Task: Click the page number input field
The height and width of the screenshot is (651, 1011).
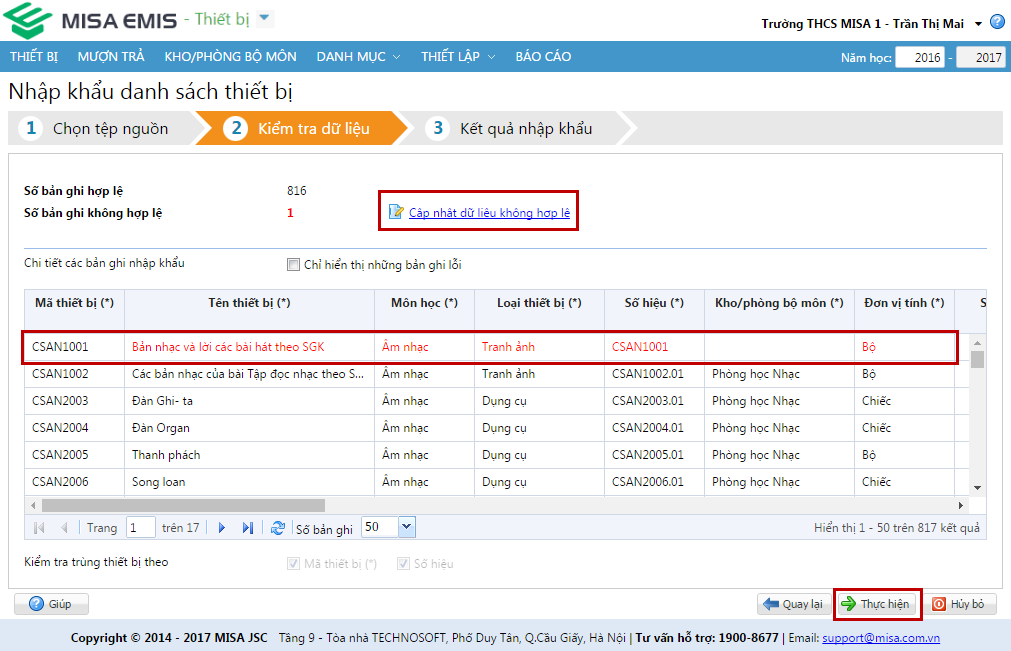Action: click(140, 528)
